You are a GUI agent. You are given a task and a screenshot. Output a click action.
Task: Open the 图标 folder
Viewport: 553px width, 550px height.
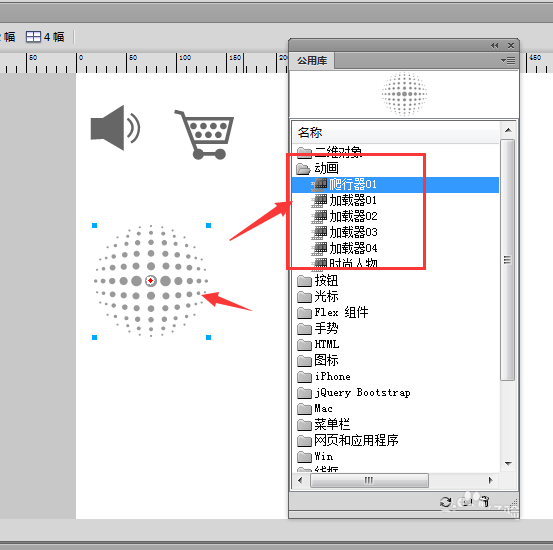[x=317, y=361]
